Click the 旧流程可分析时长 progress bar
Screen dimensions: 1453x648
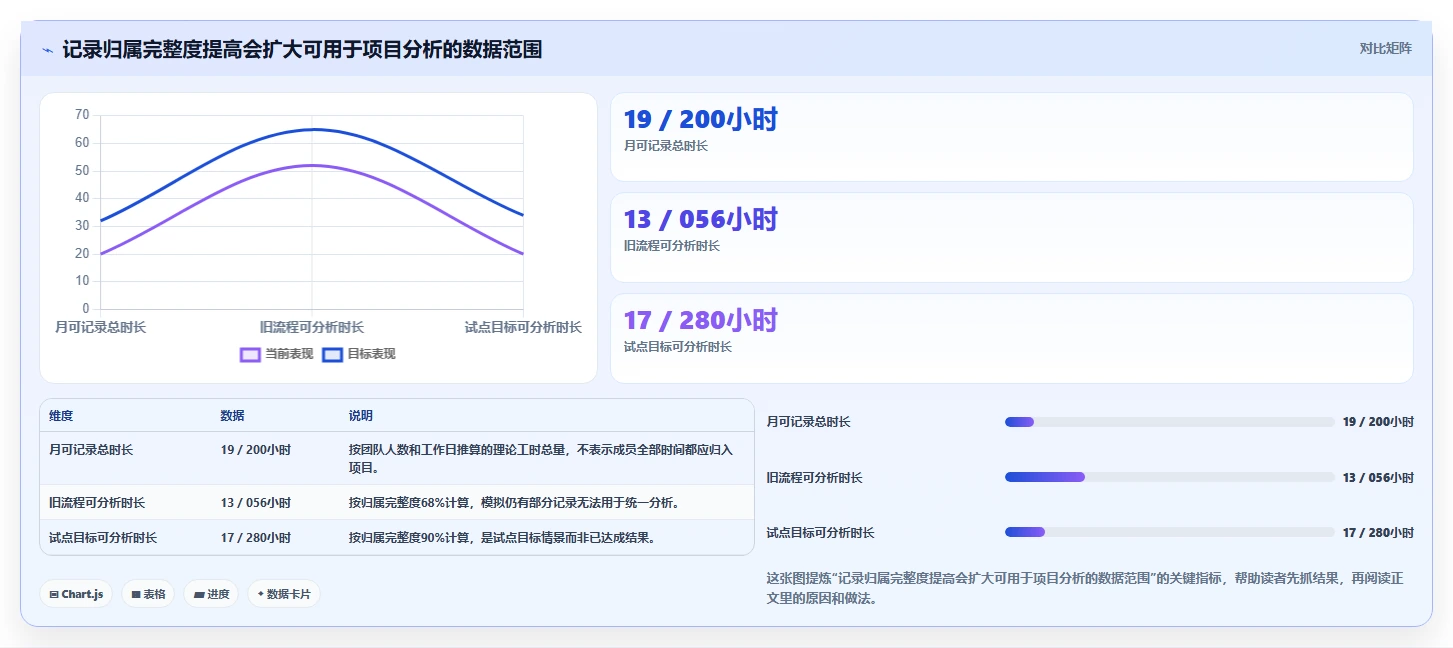pyautogui.click(x=1169, y=477)
